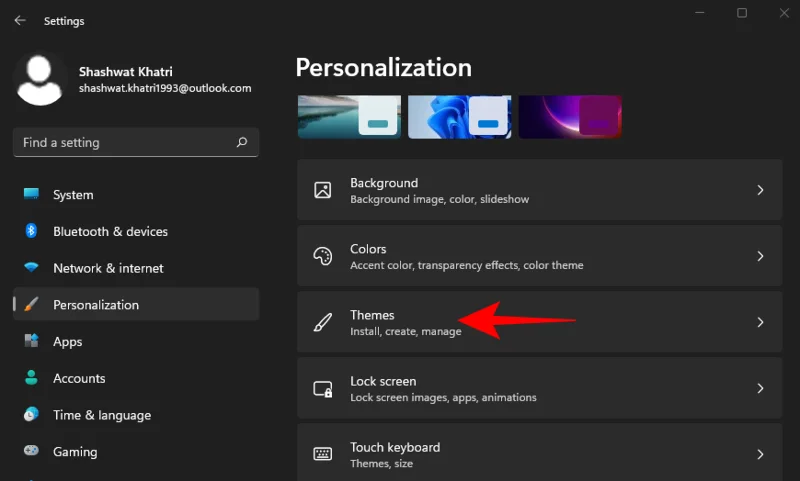800x481 pixels.
Task: Open Network & internet category
Action: click(x=136, y=268)
